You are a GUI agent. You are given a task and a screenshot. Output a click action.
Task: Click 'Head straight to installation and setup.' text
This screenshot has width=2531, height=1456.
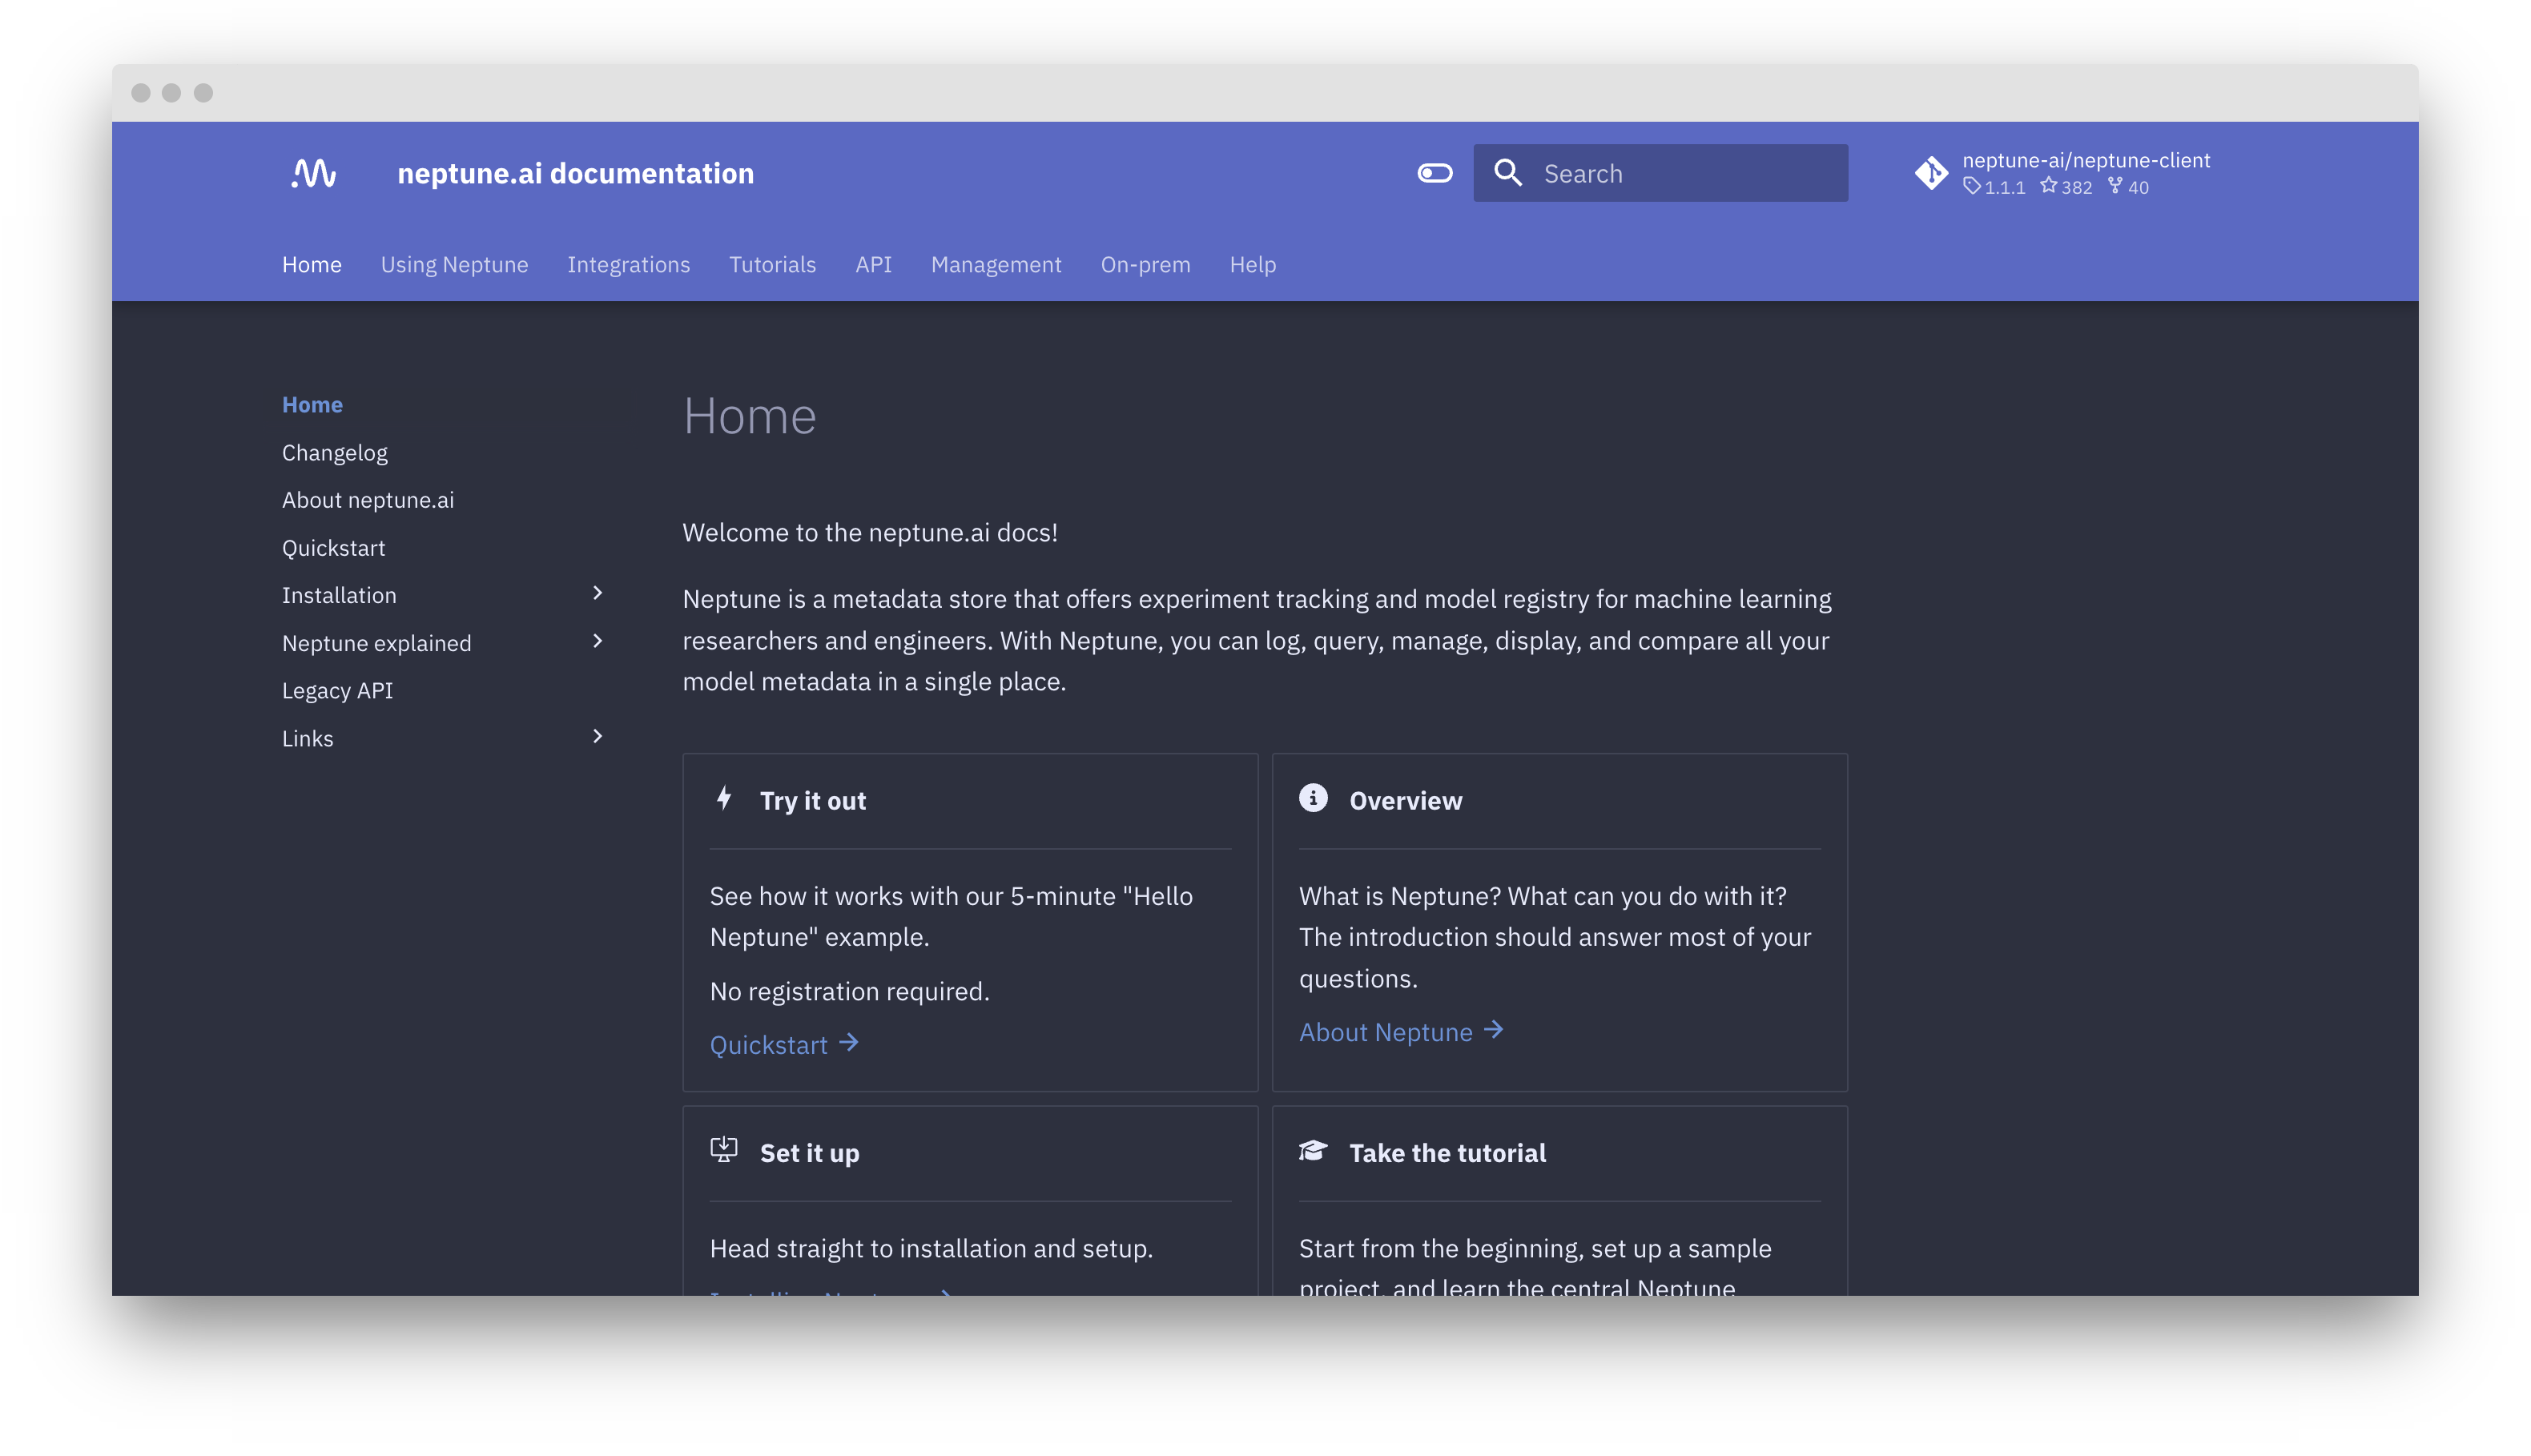click(x=931, y=1248)
